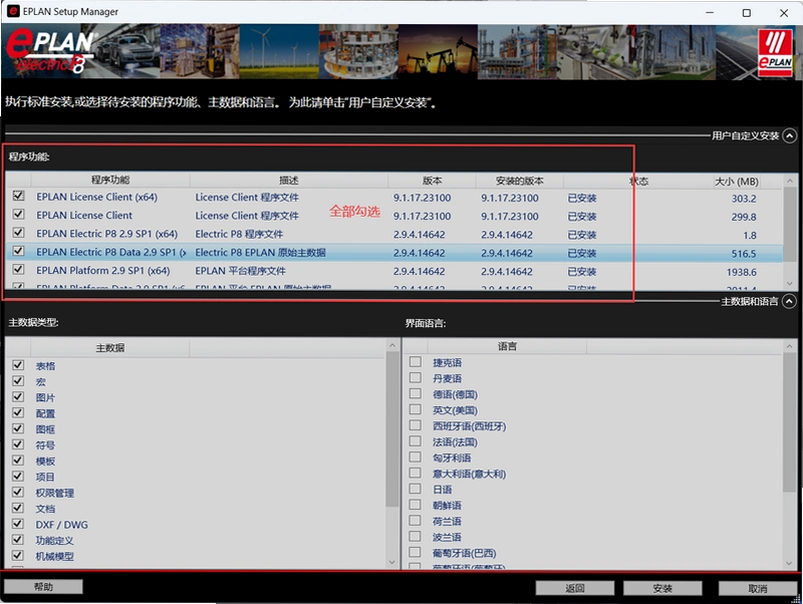Enable the 荷兰语 language checkbox

coord(415,521)
